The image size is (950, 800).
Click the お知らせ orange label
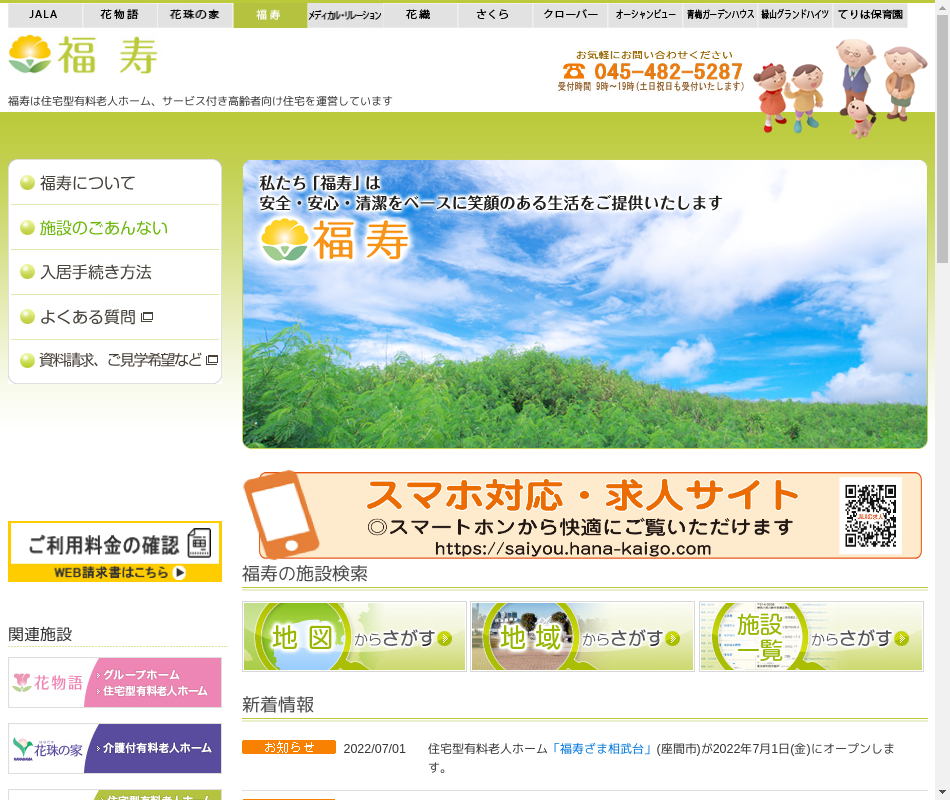pyautogui.click(x=289, y=747)
